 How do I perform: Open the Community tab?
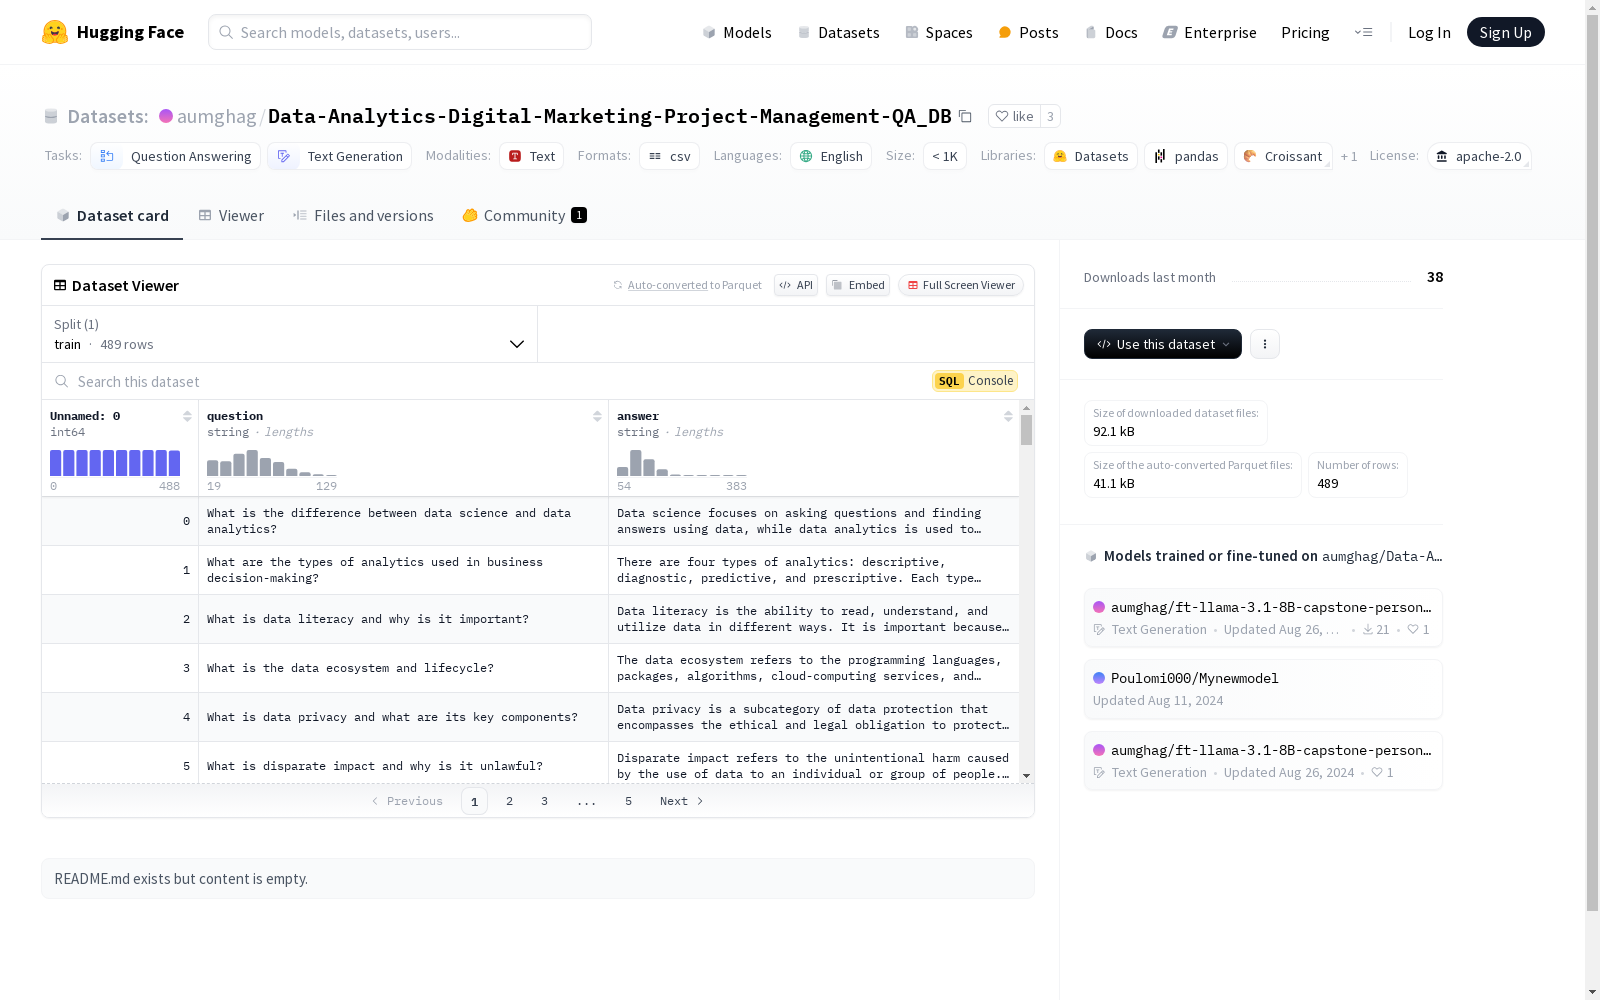point(524,216)
